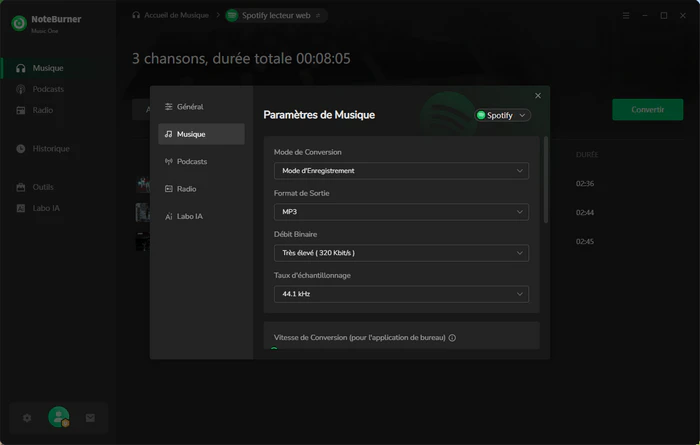Open the hamburger menu in the title bar
The height and width of the screenshot is (445, 700).
coord(626,16)
